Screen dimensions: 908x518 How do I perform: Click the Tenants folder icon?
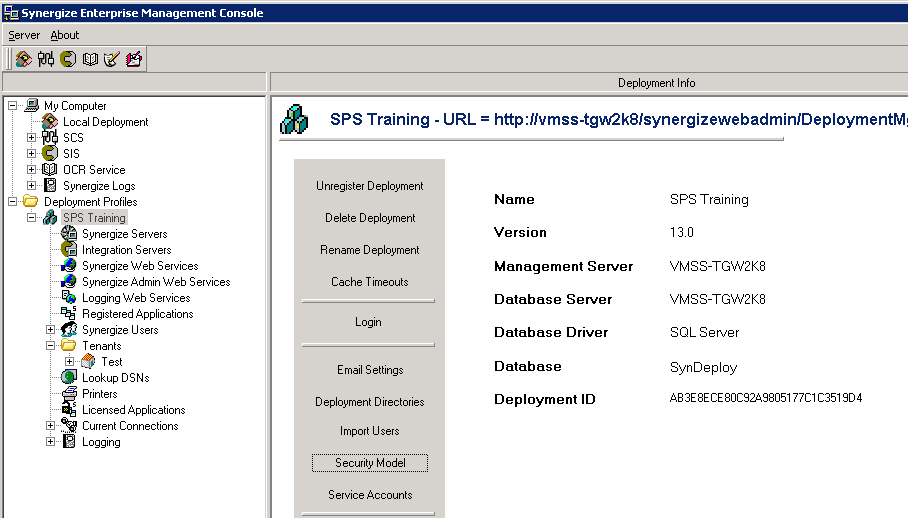[x=69, y=346]
